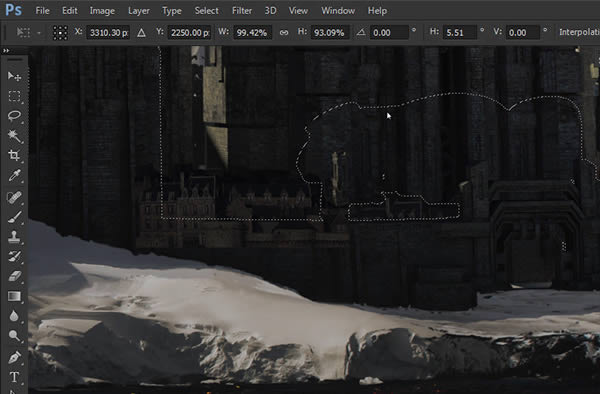The image size is (600, 394).
Task: Click the rotation angle icon
Action: (361, 33)
